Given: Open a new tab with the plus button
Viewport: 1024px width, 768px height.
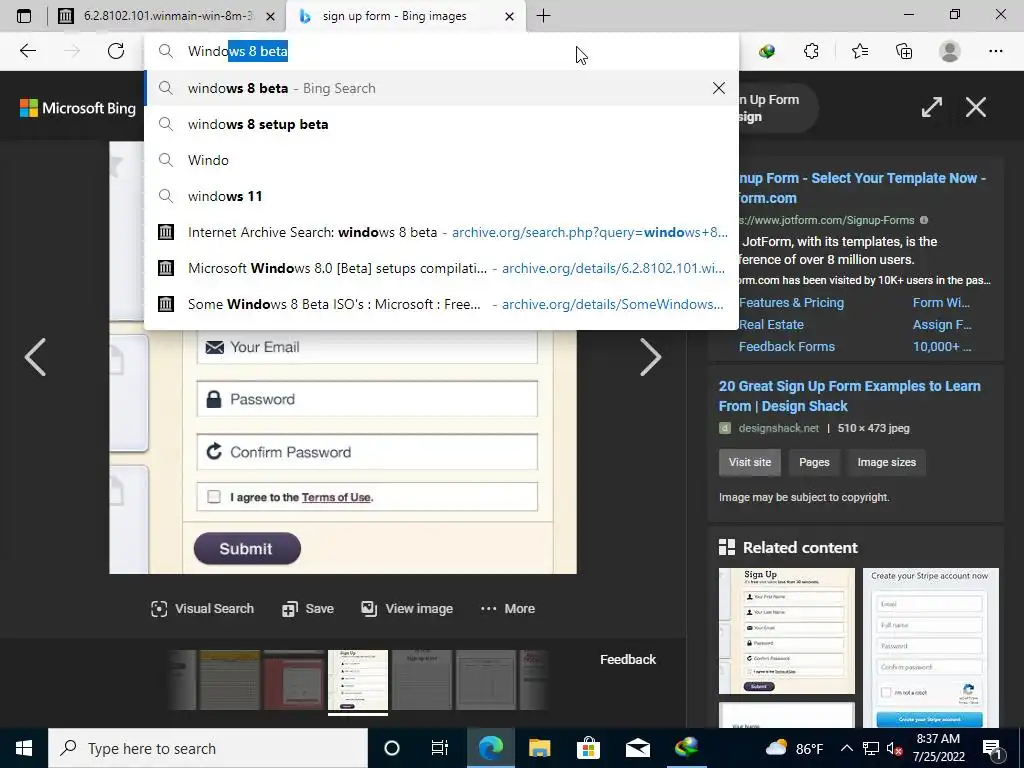Looking at the screenshot, I should (543, 16).
